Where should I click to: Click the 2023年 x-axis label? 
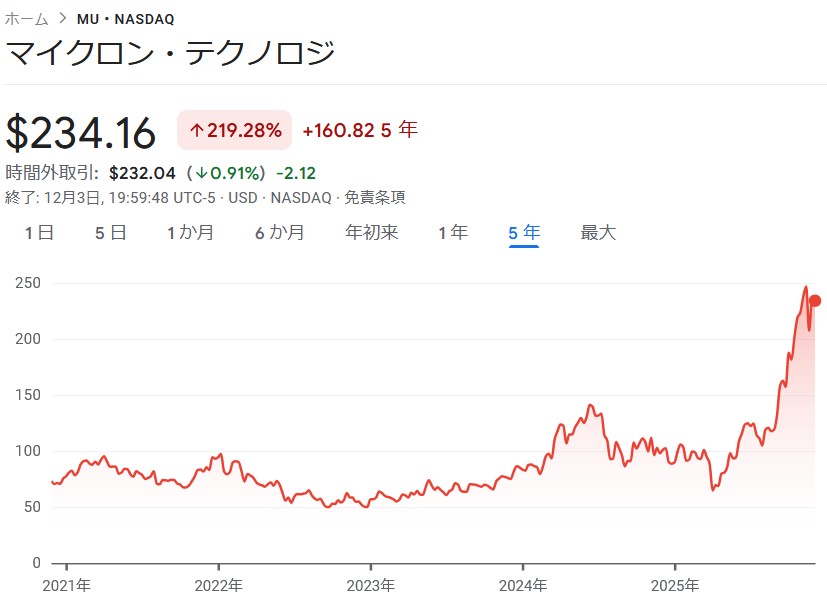click(370, 585)
